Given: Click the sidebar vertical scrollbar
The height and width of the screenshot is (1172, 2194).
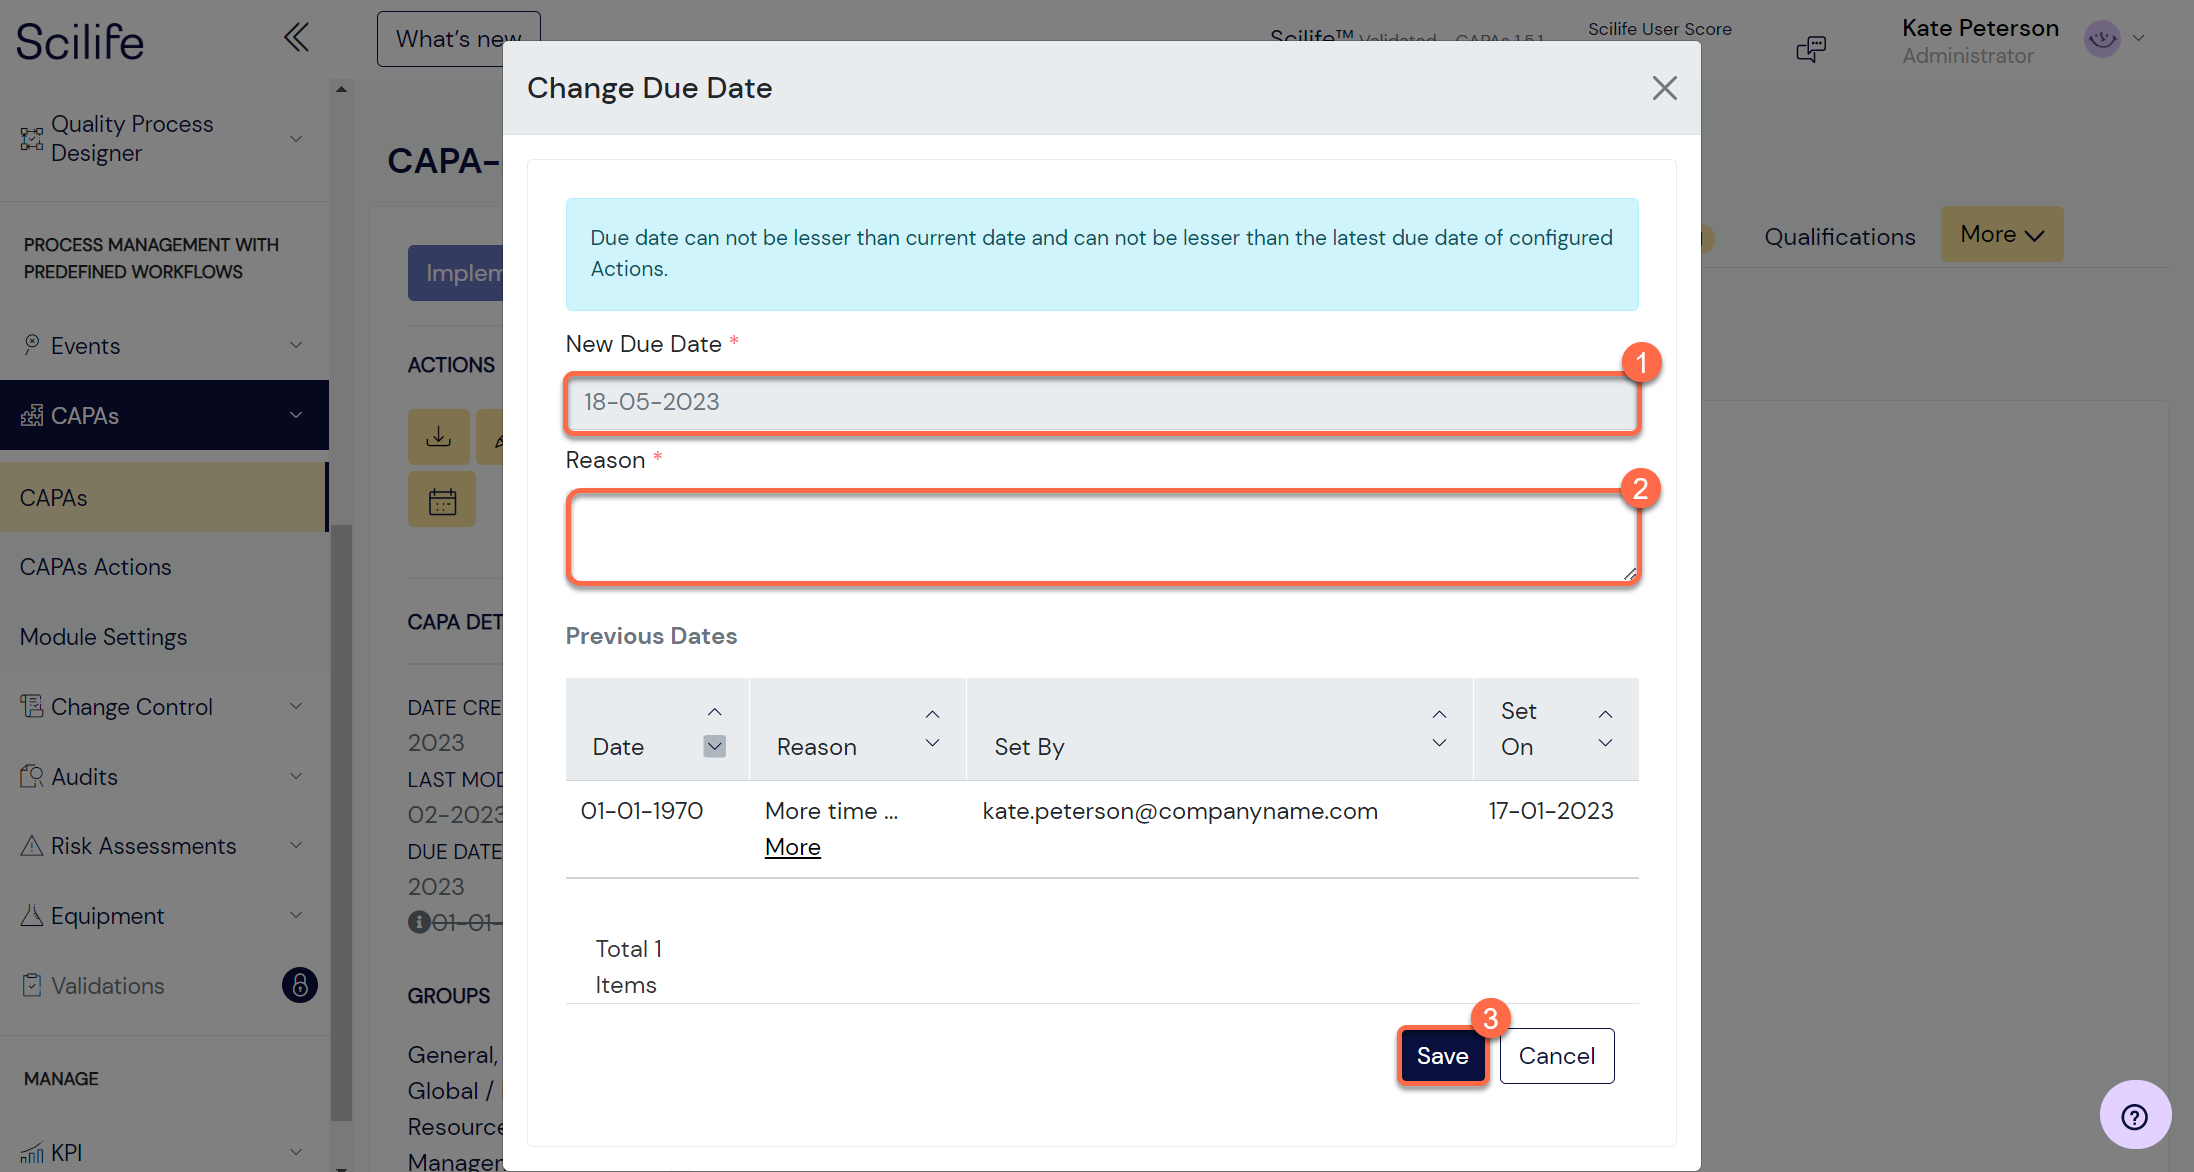Looking at the screenshot, I should point(341,820).
